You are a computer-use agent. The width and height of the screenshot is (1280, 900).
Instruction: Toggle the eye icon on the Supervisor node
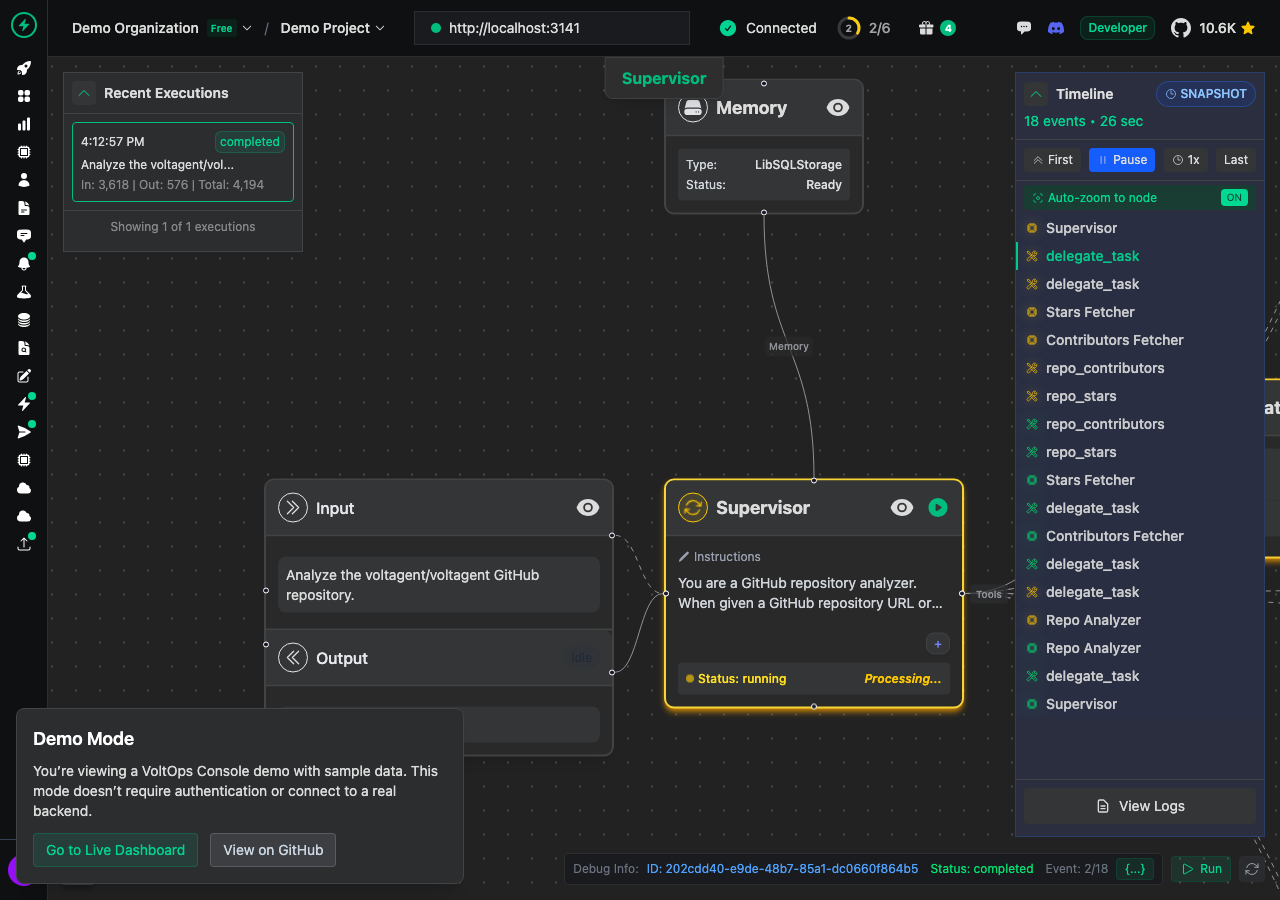[x=902, y=508]
